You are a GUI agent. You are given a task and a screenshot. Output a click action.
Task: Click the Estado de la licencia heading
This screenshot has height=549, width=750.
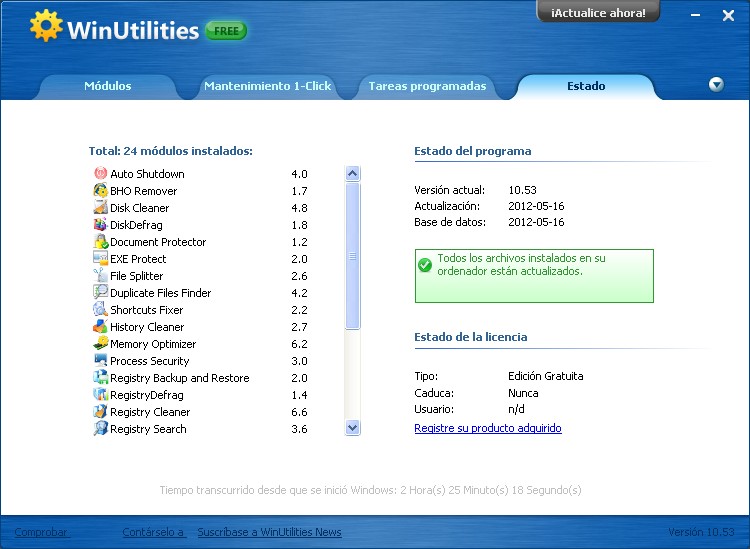(471, 337)
